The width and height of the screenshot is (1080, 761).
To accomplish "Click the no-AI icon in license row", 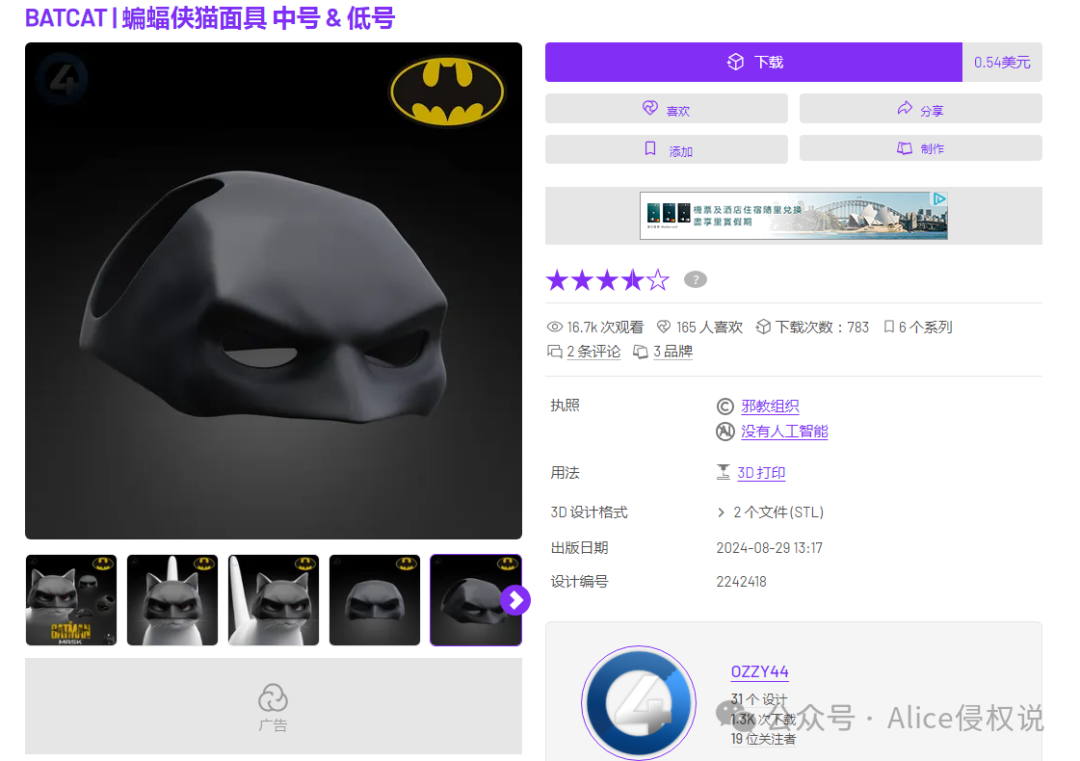I will click(725, 432).
